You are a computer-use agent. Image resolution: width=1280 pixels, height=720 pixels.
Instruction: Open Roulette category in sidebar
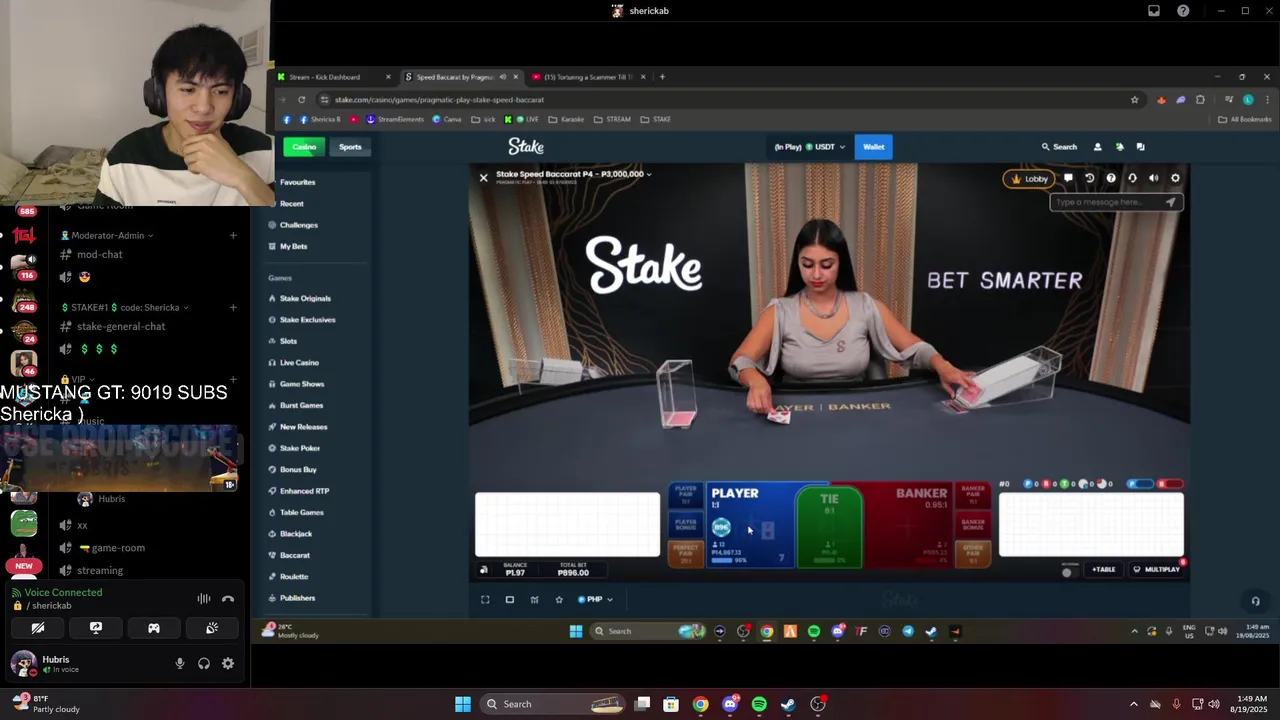point(293,576)
